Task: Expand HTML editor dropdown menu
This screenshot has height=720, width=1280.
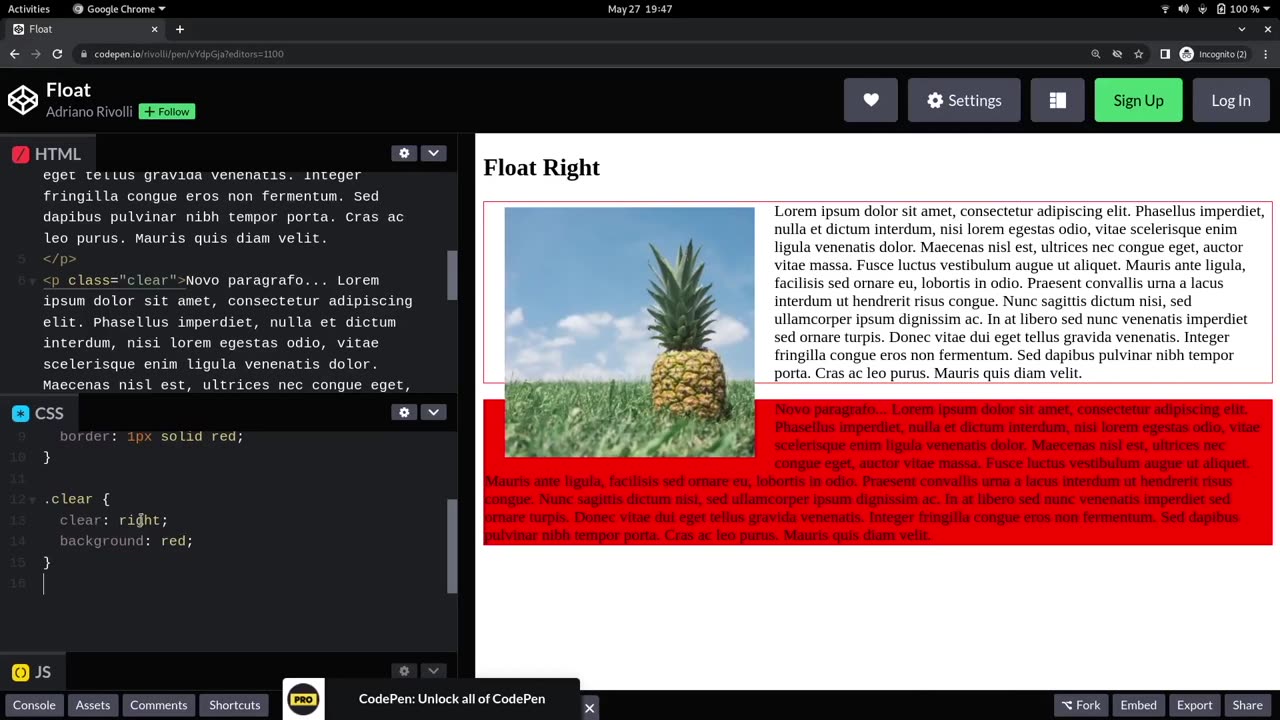Action: point(433,153)
